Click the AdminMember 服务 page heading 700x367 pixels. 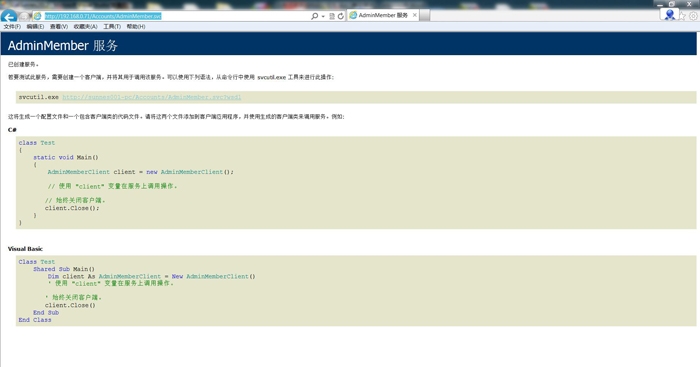point(62,46)
